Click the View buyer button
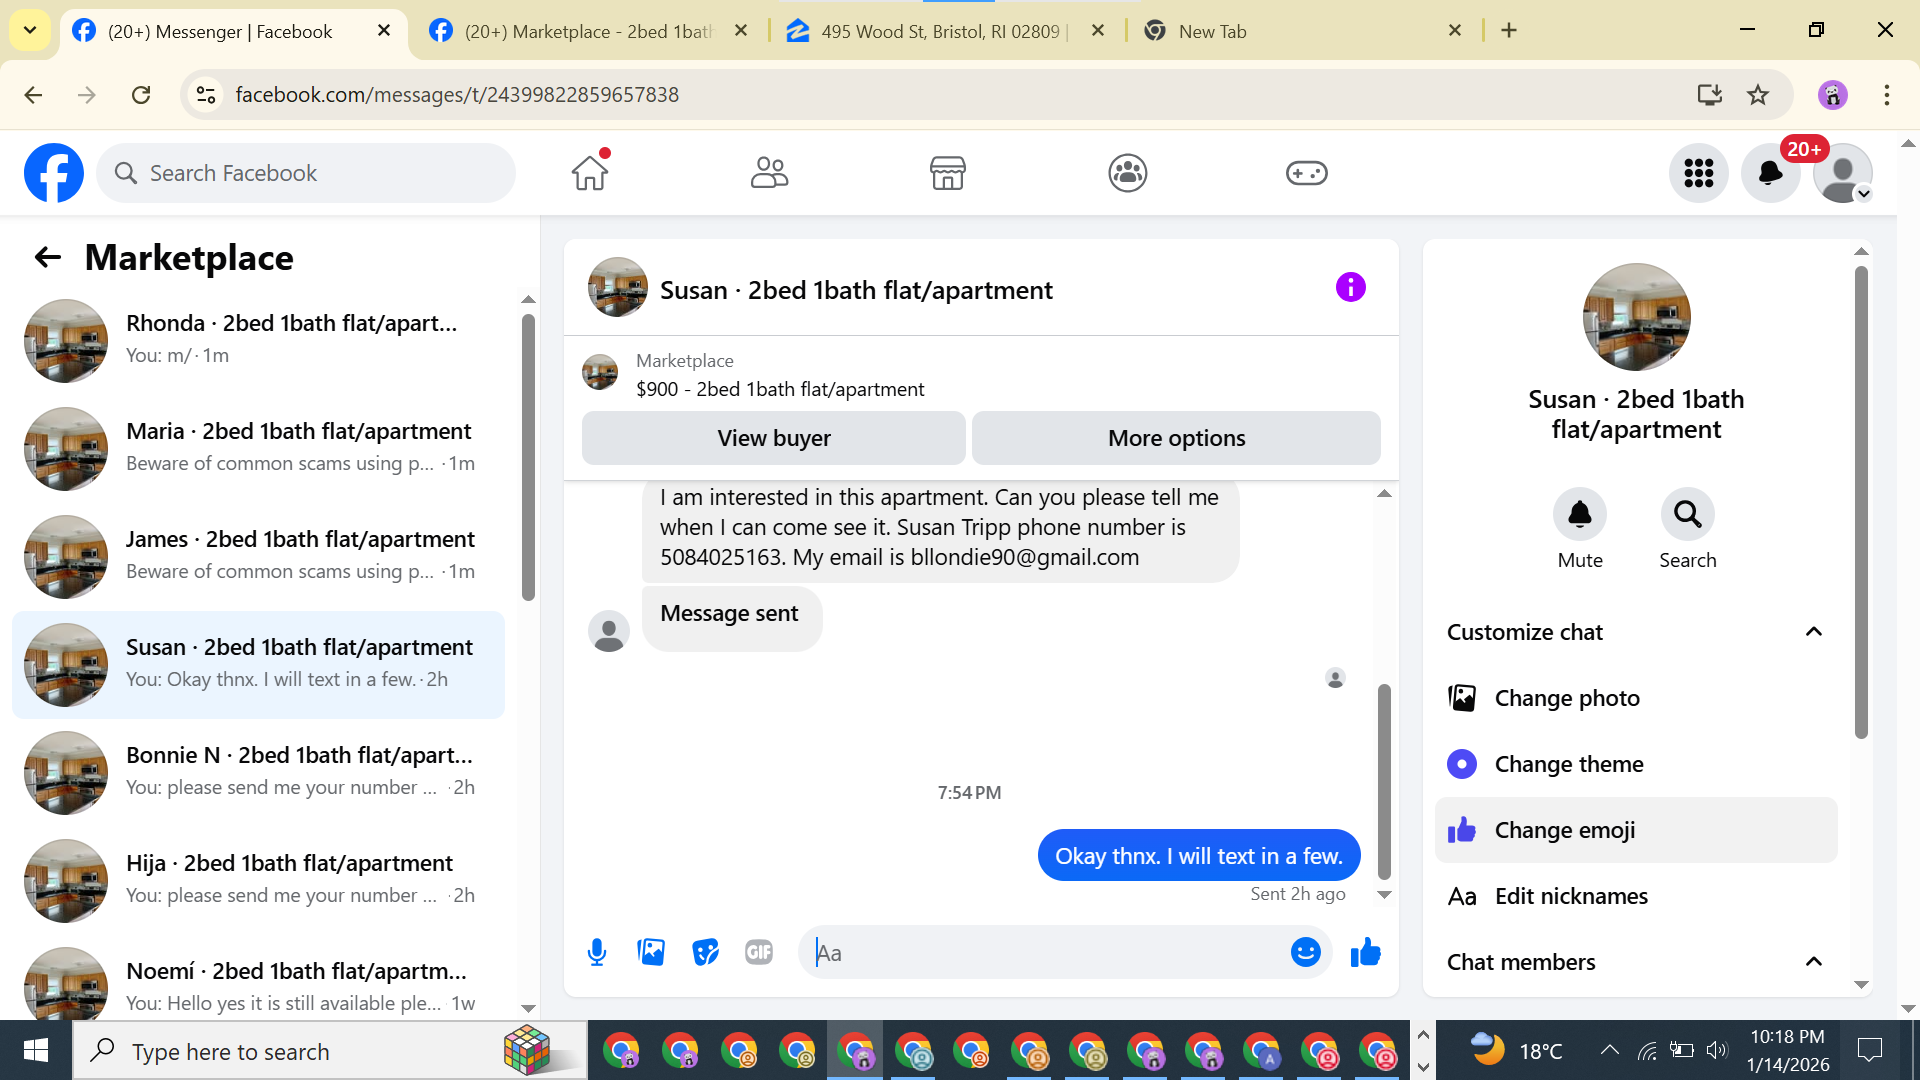The height and width of the screenshot is (1080, 1920). point(773,438)
